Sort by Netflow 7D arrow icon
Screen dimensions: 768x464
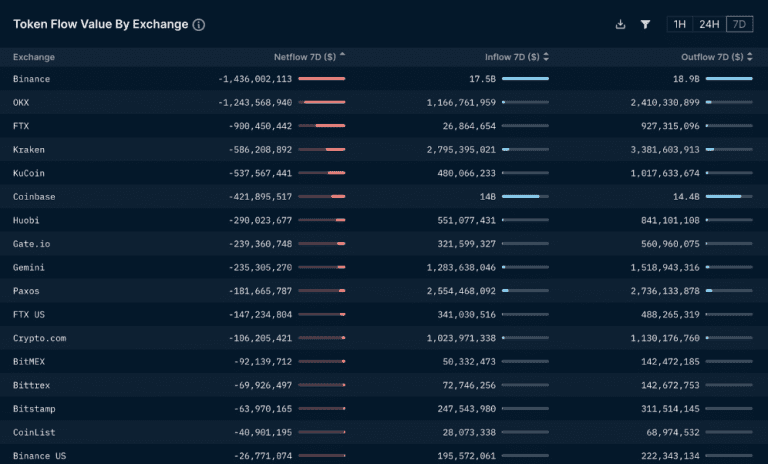pyautogui.click(x=342, y=55)
